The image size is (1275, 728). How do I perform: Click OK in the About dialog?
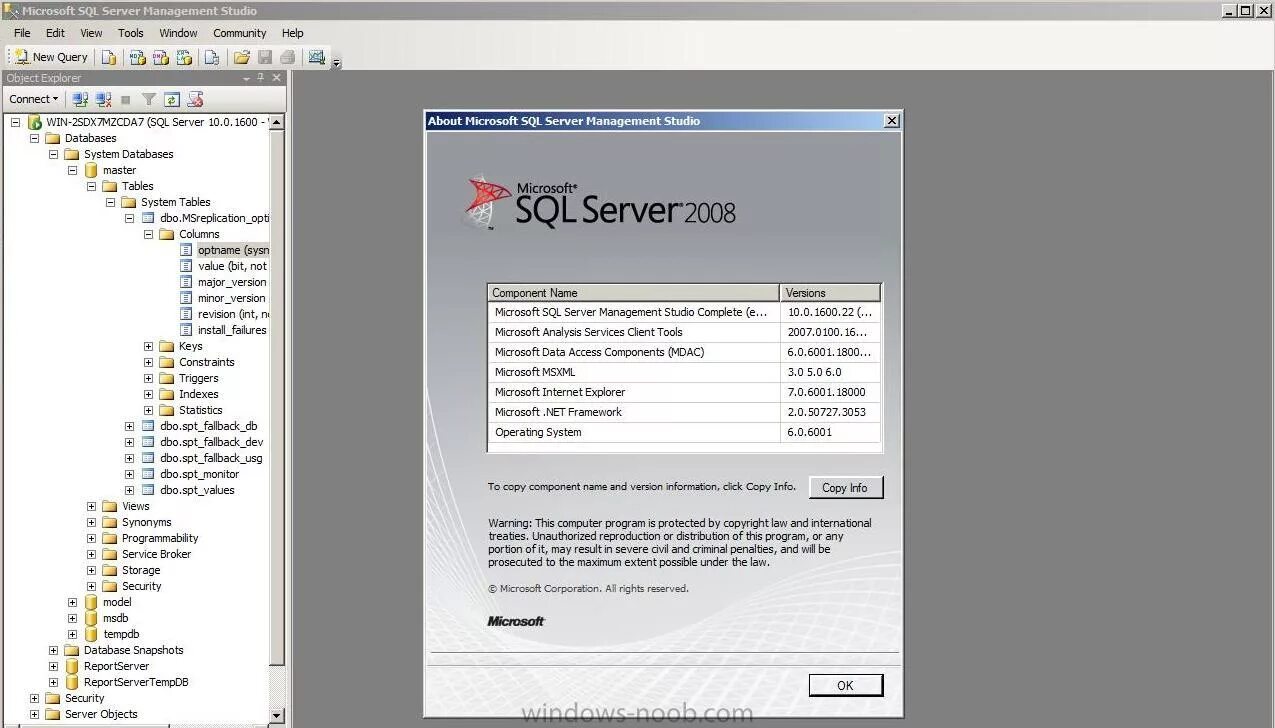pos(845,685)
